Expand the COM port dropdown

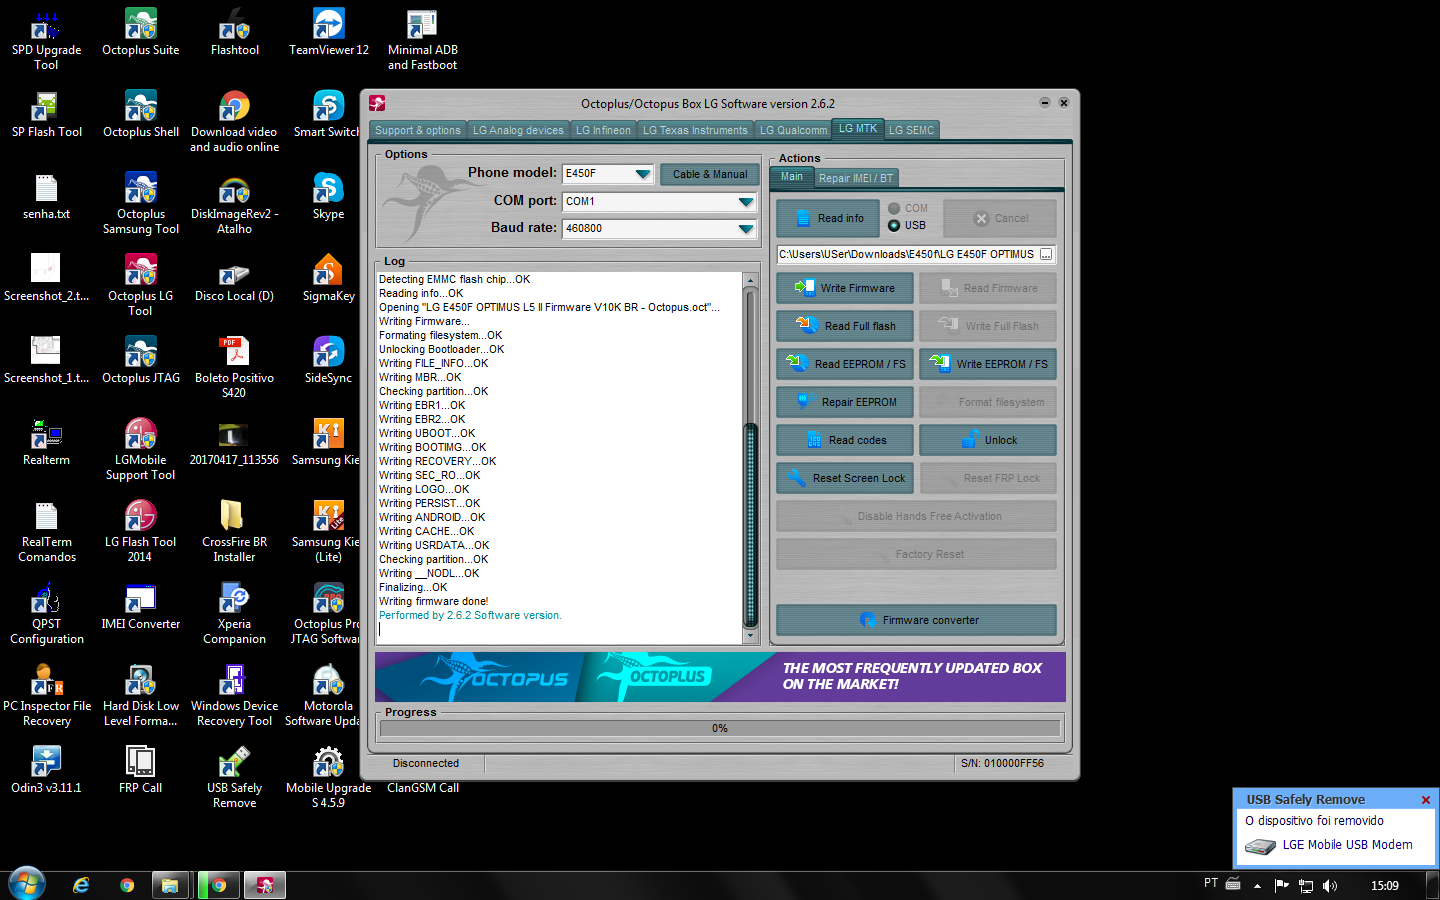[x=745, y=202]
